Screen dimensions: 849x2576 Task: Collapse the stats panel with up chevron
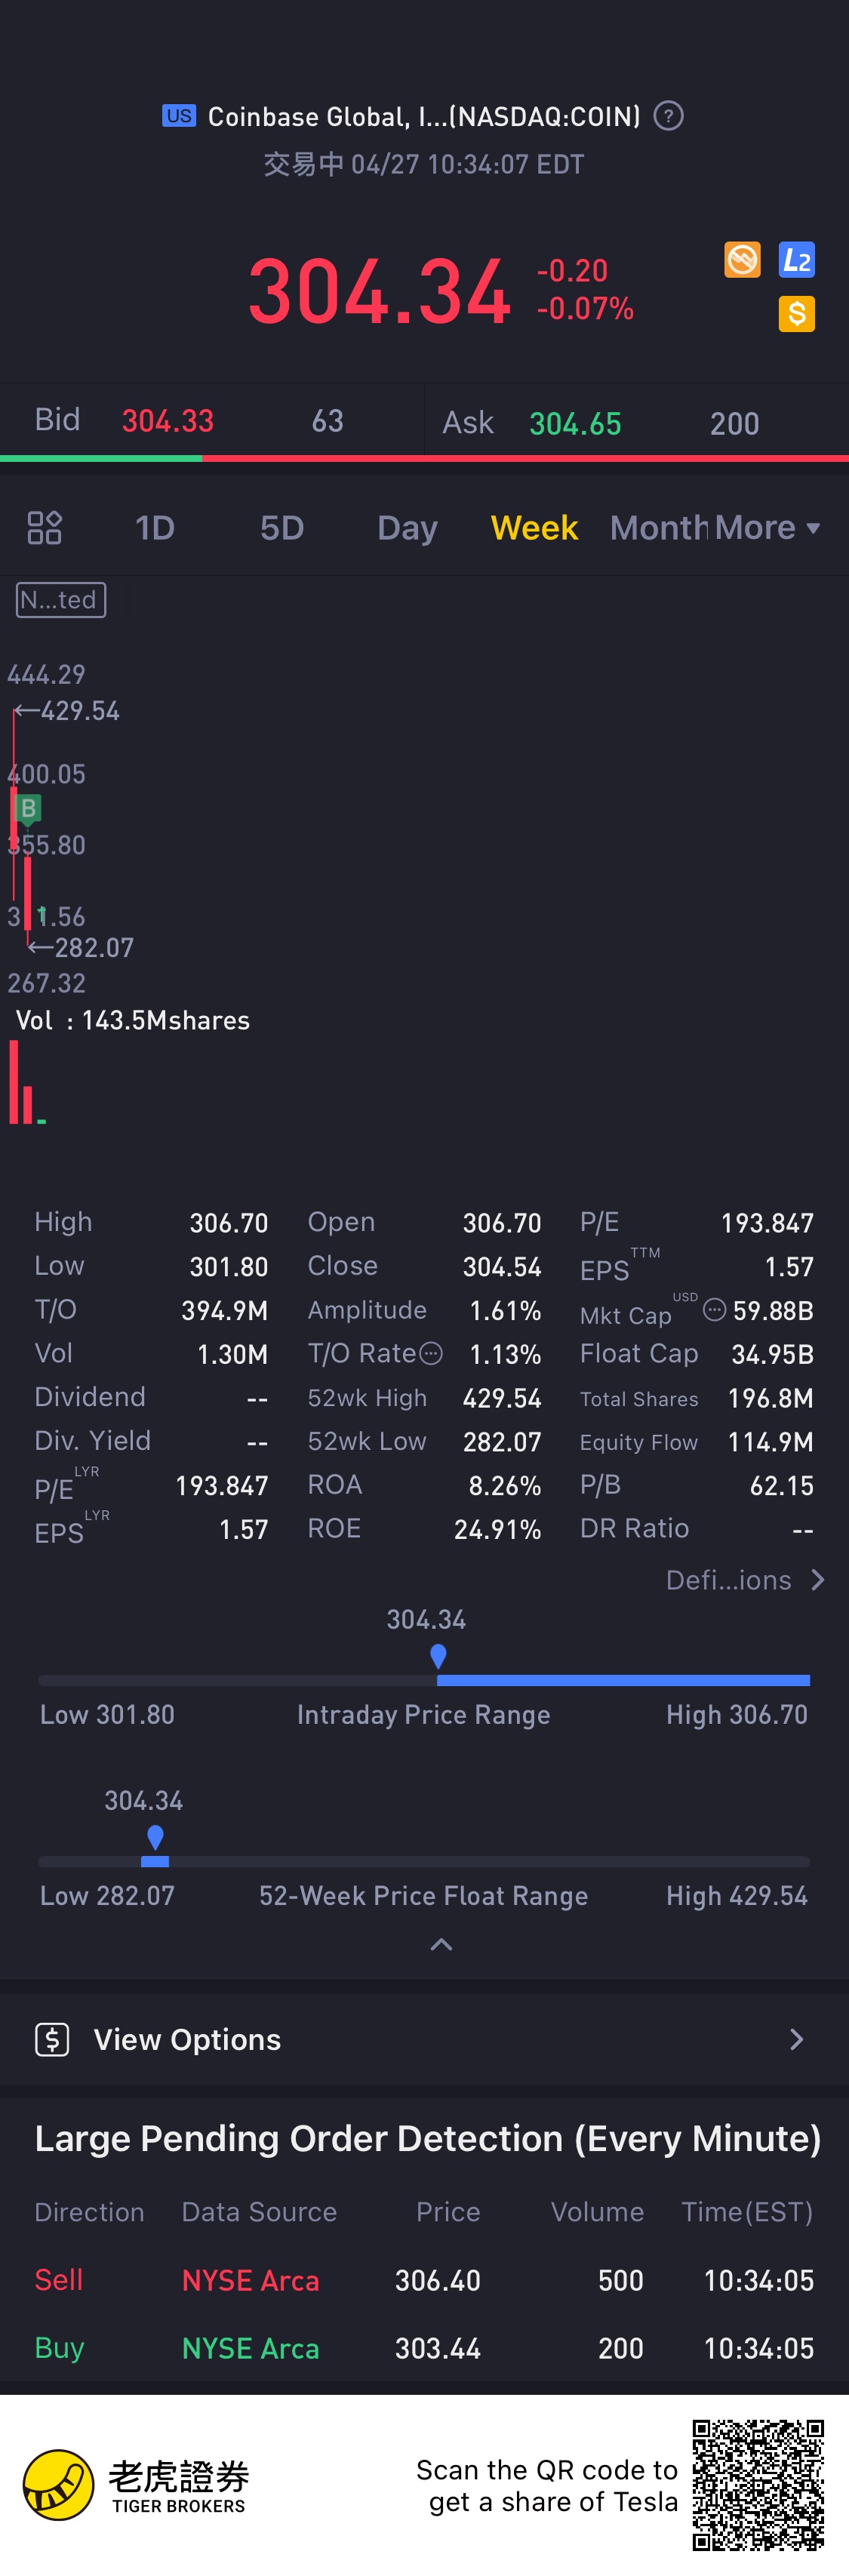point(441,1944)
